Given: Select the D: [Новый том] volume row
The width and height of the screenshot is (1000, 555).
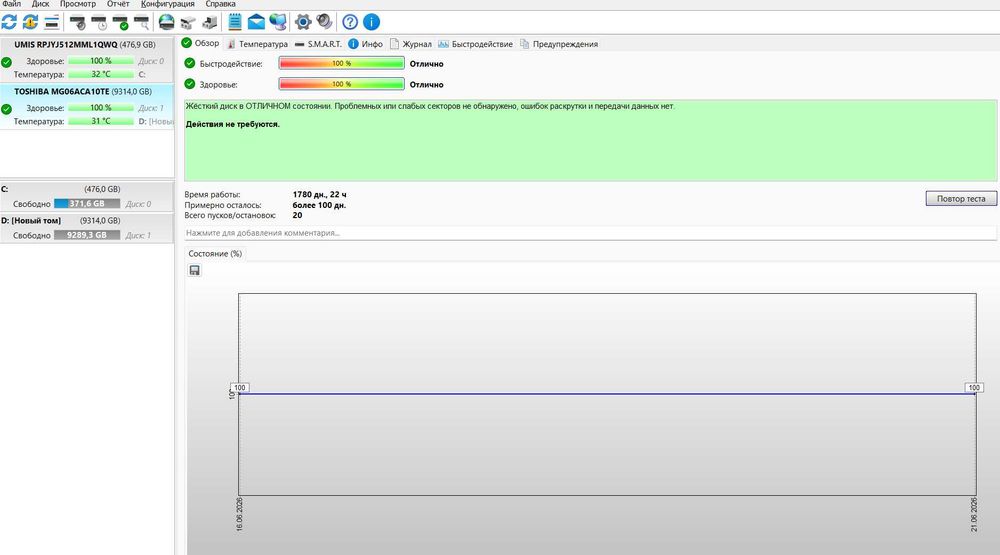Looking at the screenshot, I should pos(87,228).
